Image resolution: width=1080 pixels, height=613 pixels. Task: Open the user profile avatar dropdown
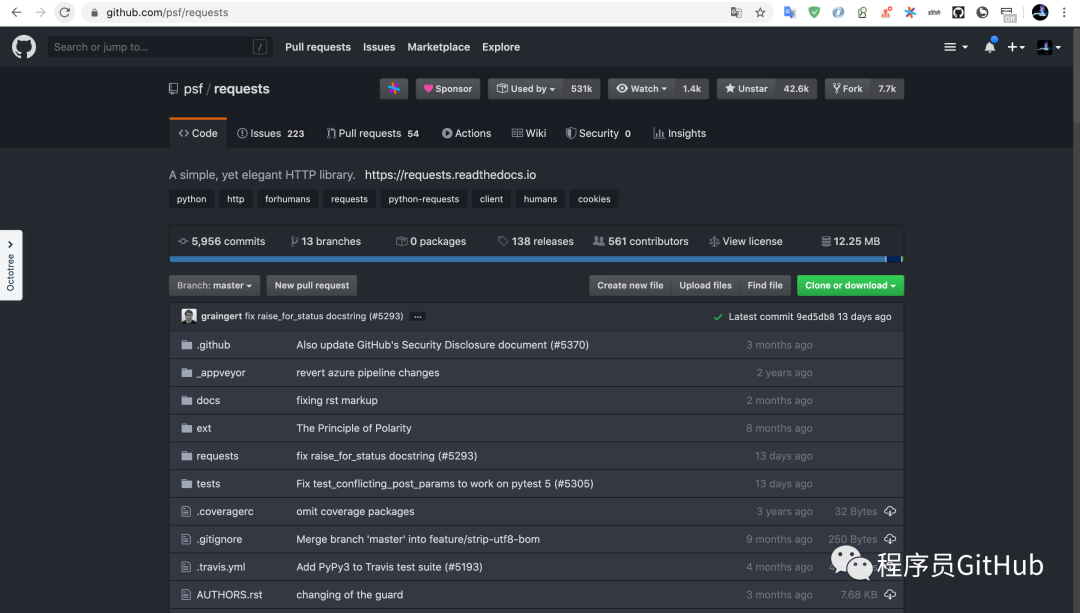pos(1049,47)
